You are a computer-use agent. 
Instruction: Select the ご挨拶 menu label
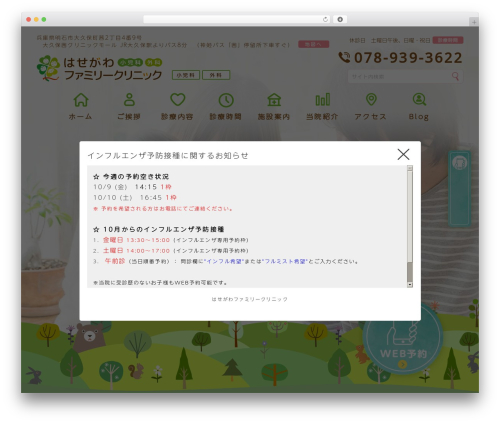pyautogui.click(x=129, y=117)
